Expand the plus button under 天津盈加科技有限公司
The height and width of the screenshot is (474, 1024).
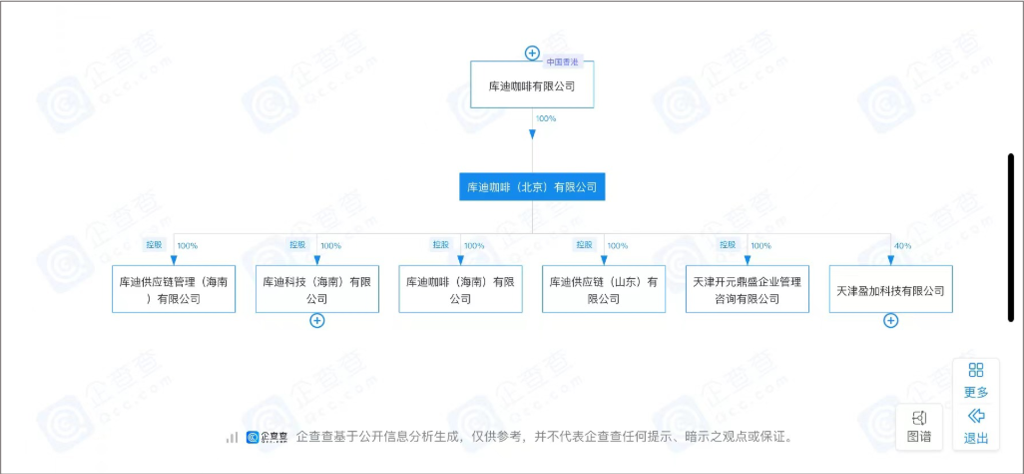coord(890,321)
